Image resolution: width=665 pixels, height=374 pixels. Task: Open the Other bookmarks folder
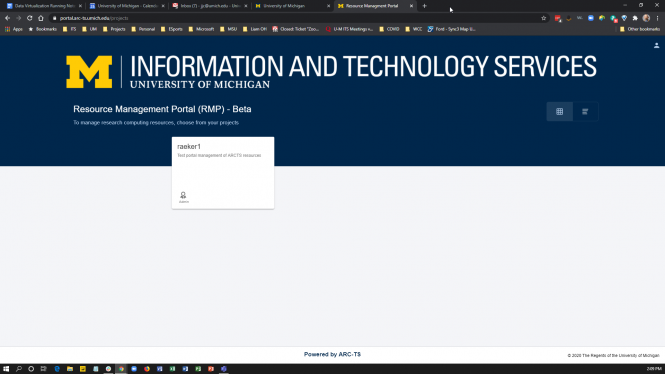[640, 29]
